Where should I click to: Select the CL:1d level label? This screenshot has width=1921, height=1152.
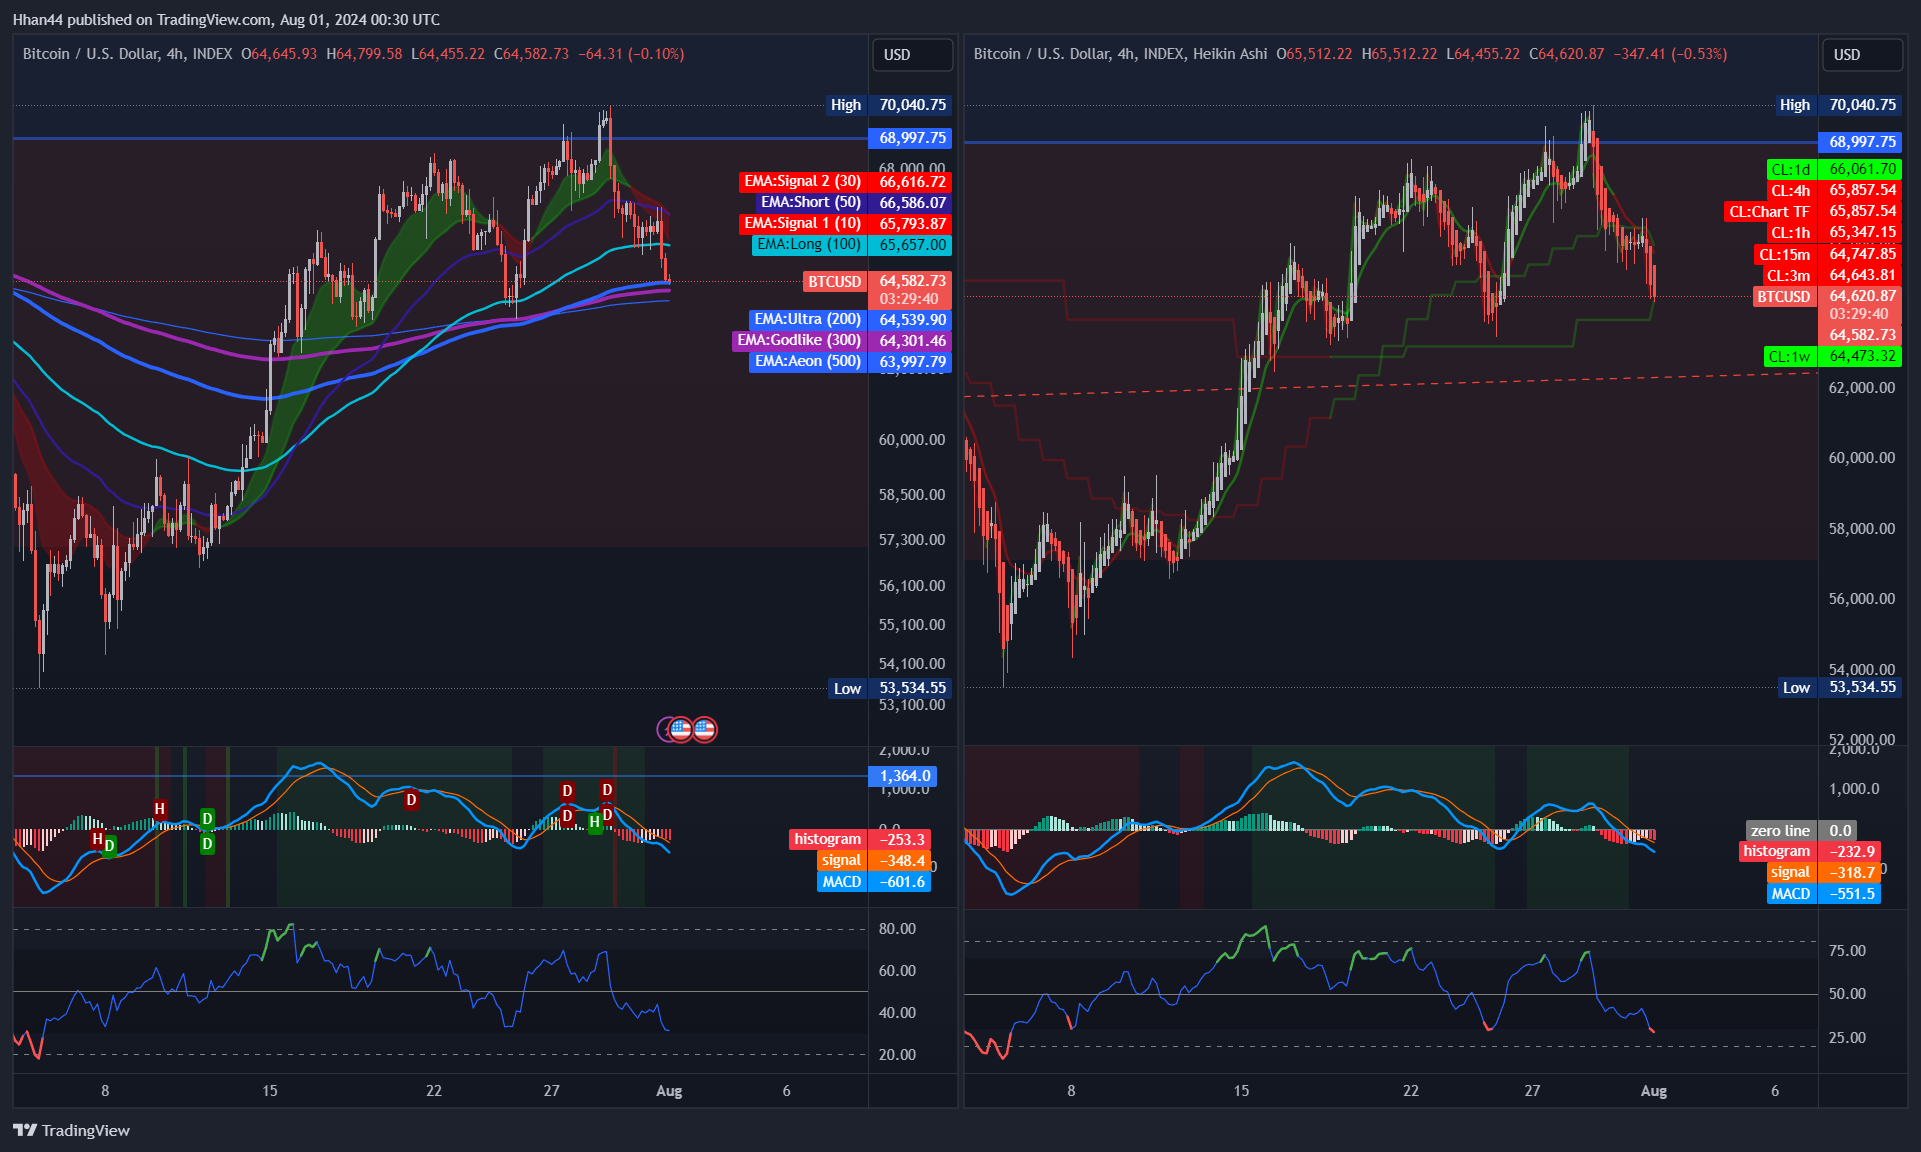[x=1790, y=169]
